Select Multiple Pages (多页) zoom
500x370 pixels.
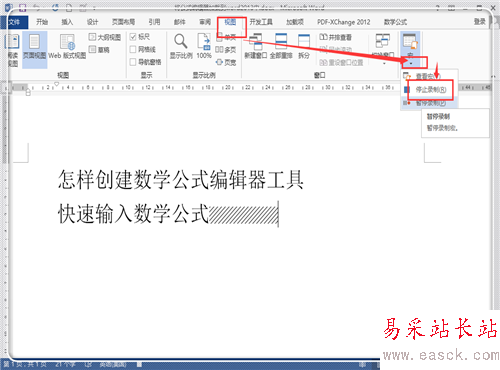pyautogui.click(x=226, y=50)
